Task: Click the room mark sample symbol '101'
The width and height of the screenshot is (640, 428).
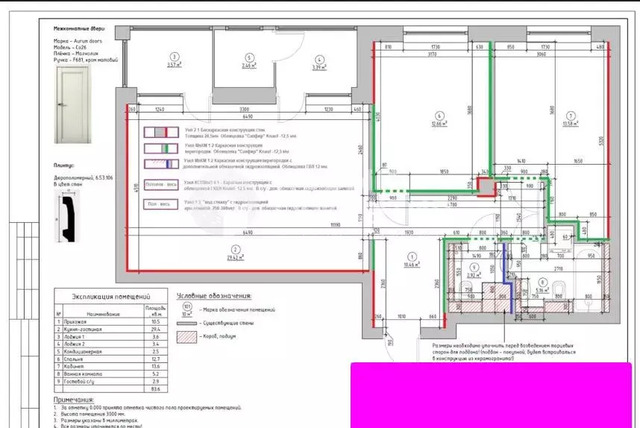Action: point(187,310)
